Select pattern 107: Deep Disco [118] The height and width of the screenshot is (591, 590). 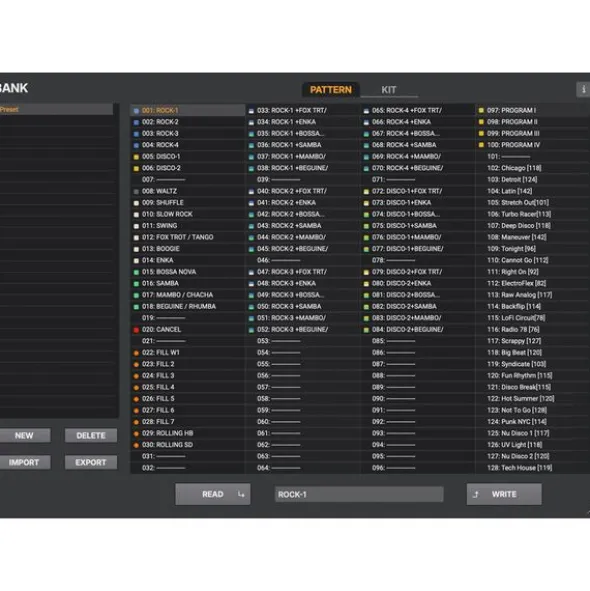click(x=533, y=225)
